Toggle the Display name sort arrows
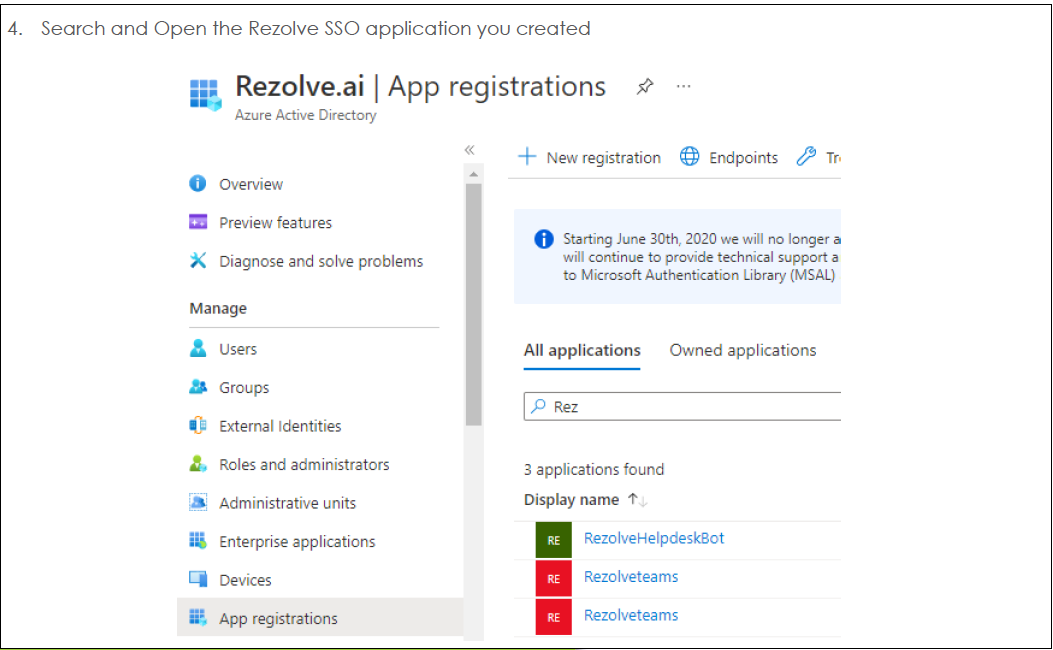This screenshot has height=650, width=1053. click(637, 500)
